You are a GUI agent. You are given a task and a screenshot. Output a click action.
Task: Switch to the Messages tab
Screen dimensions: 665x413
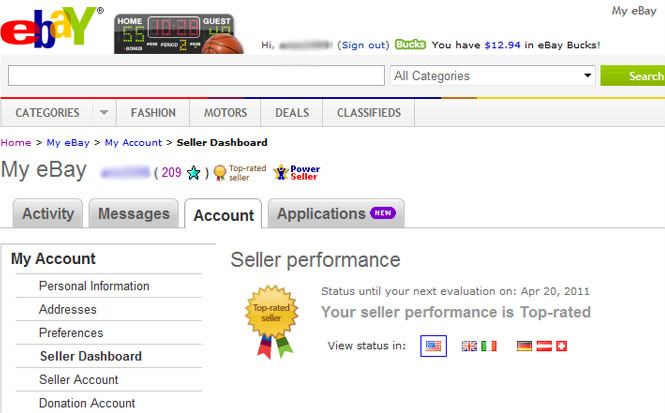click(134, 213)
